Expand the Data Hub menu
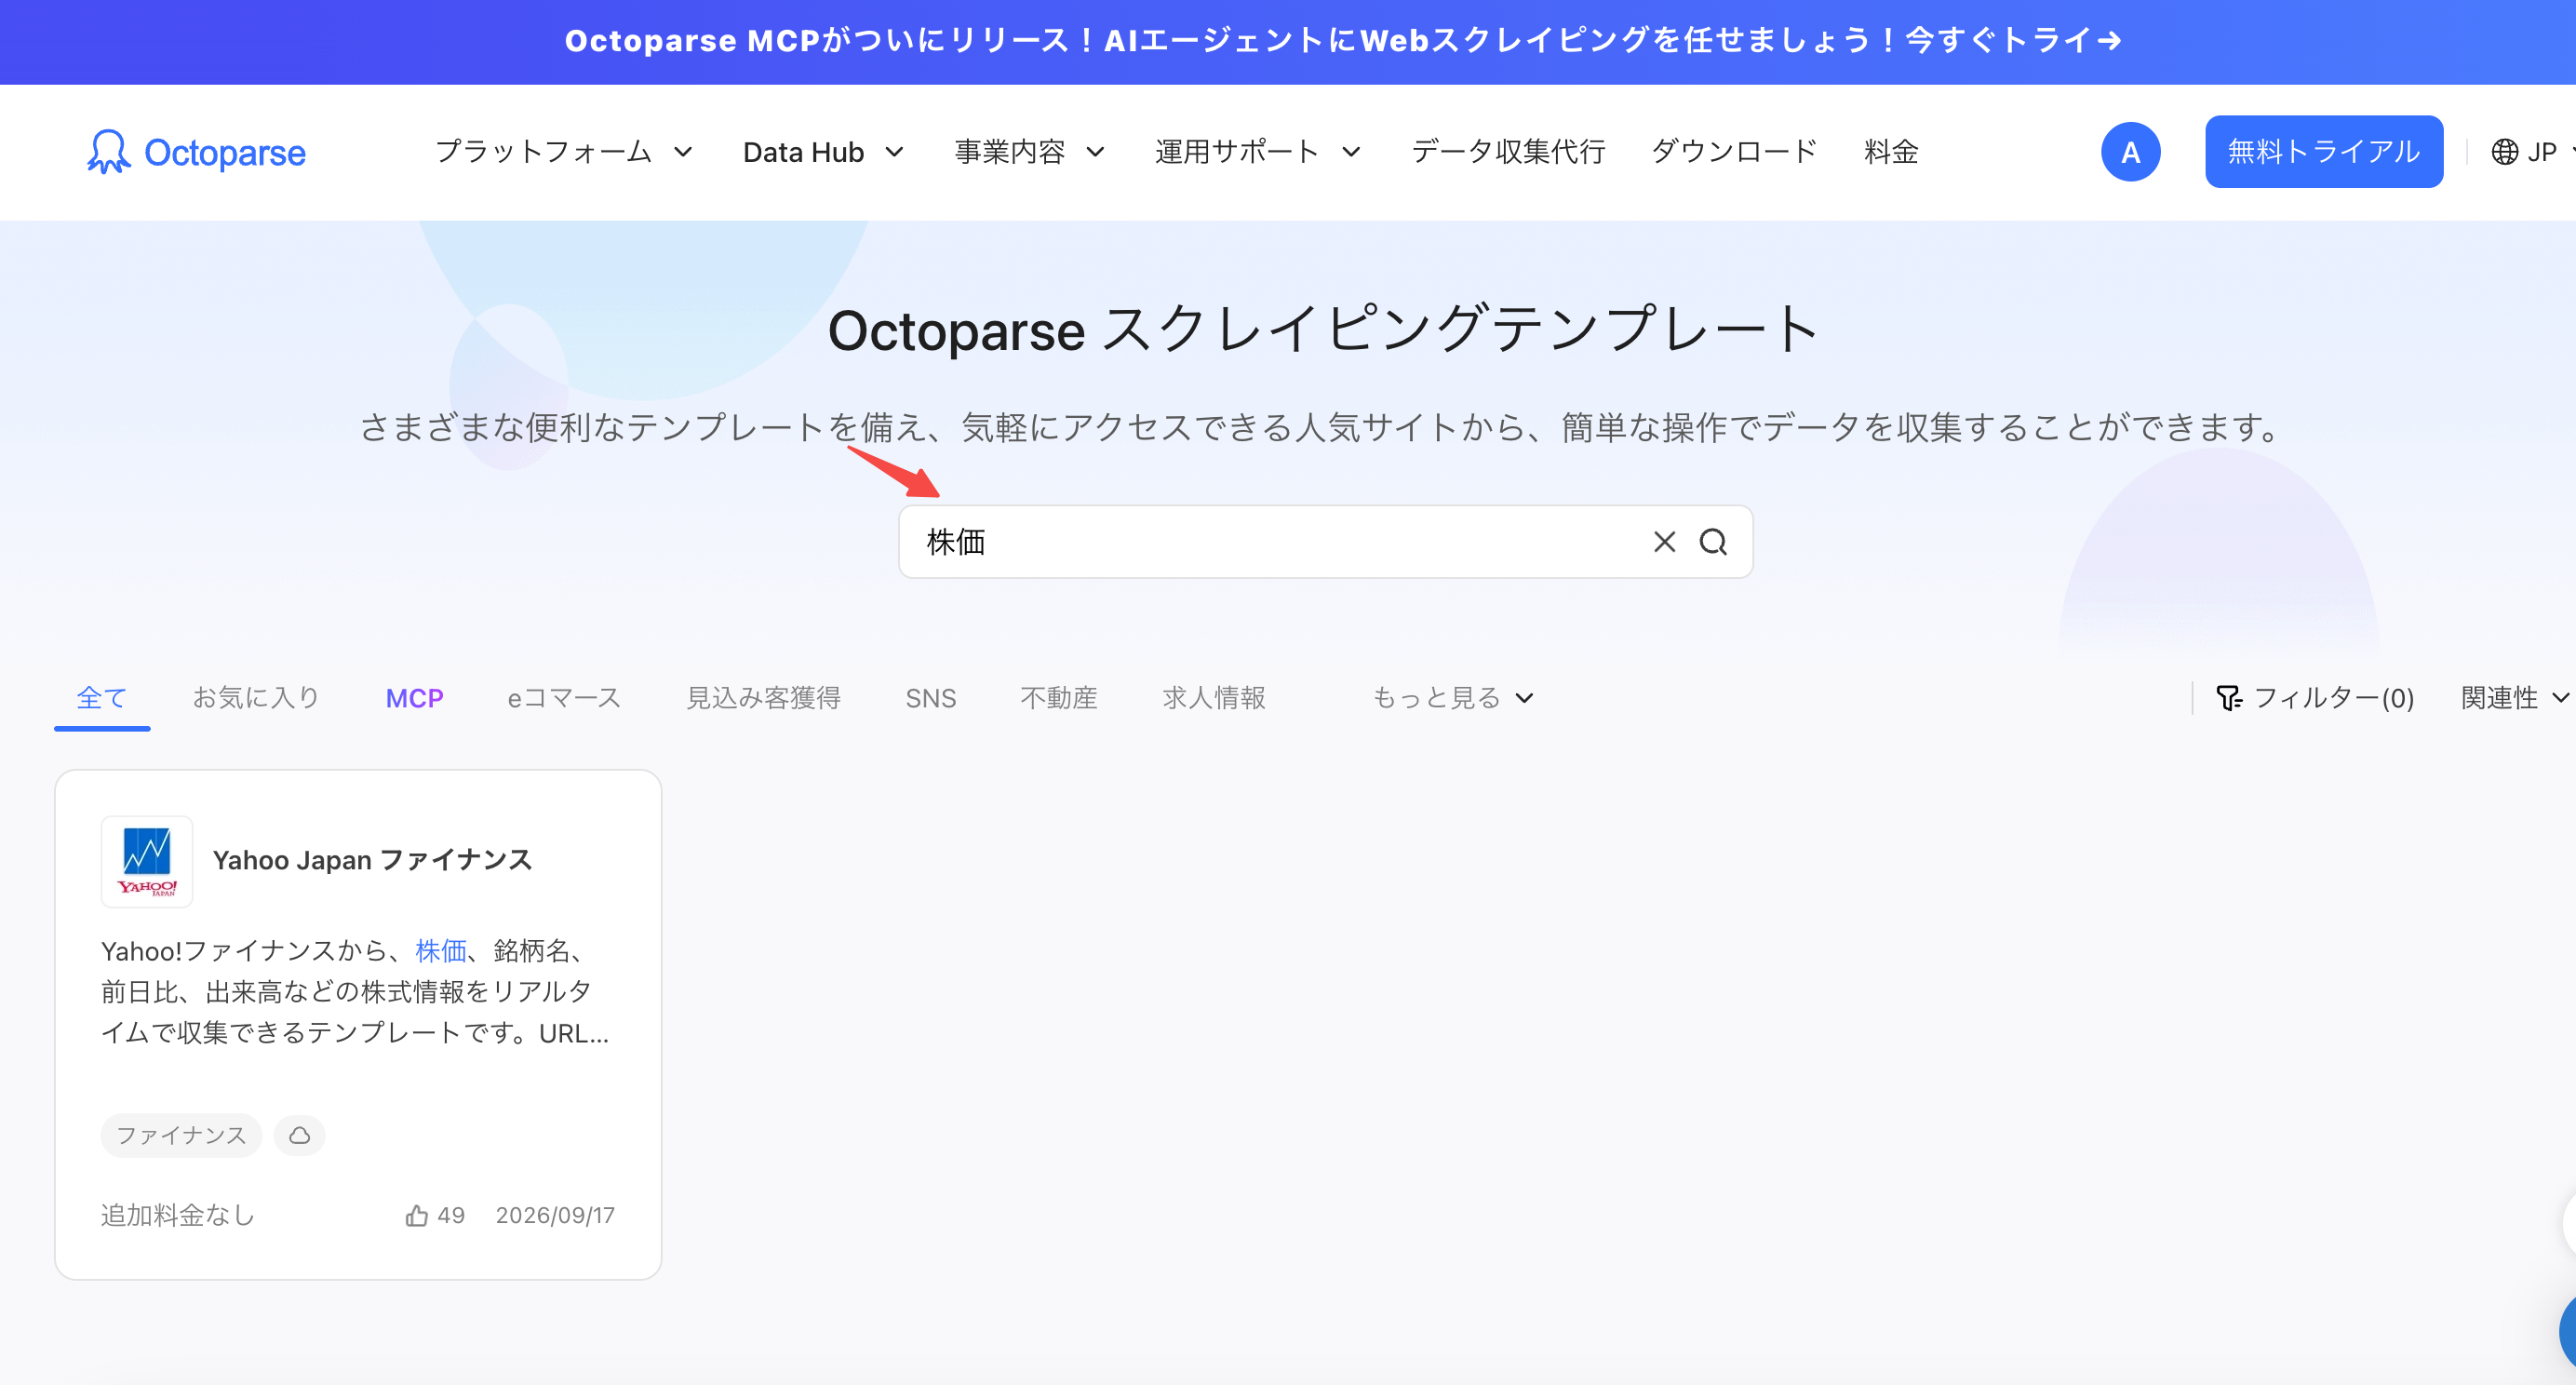 click(823, 152)
